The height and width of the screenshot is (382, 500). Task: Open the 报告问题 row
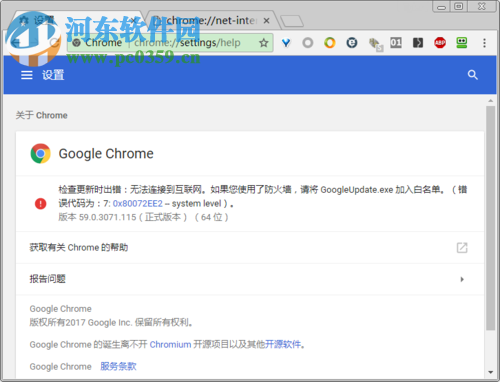pyautogui.click(x=250, y=279)
